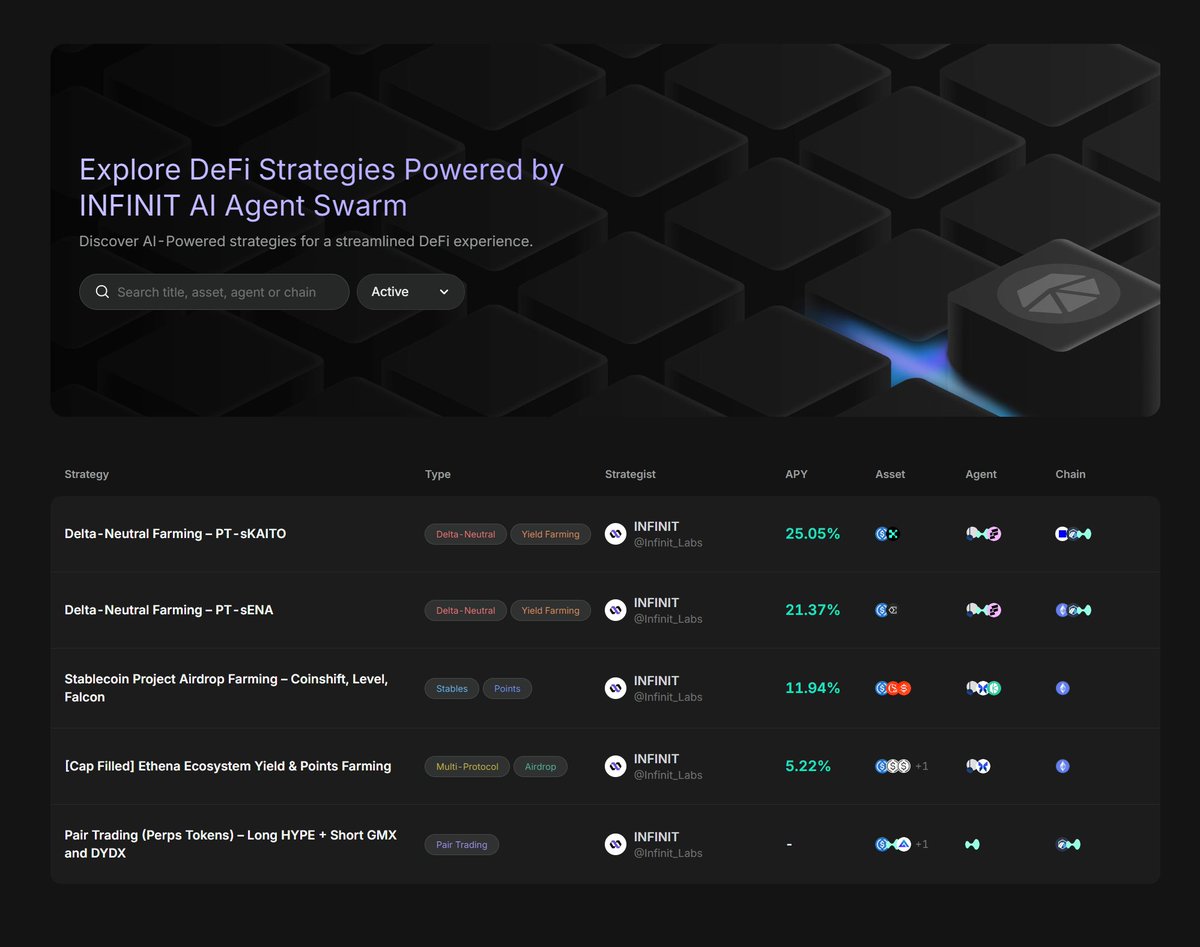Click agent icons in Ethena Ecosystem row

coord(978,766)
